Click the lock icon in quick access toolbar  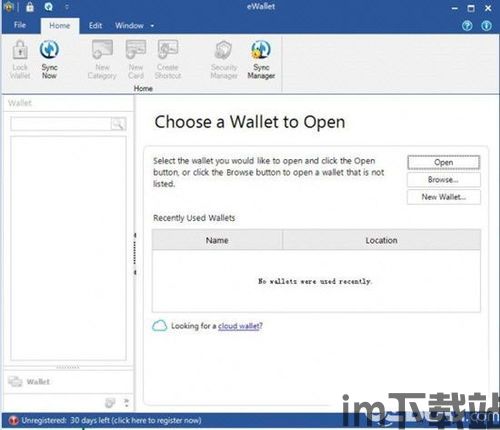coord(30,7)
